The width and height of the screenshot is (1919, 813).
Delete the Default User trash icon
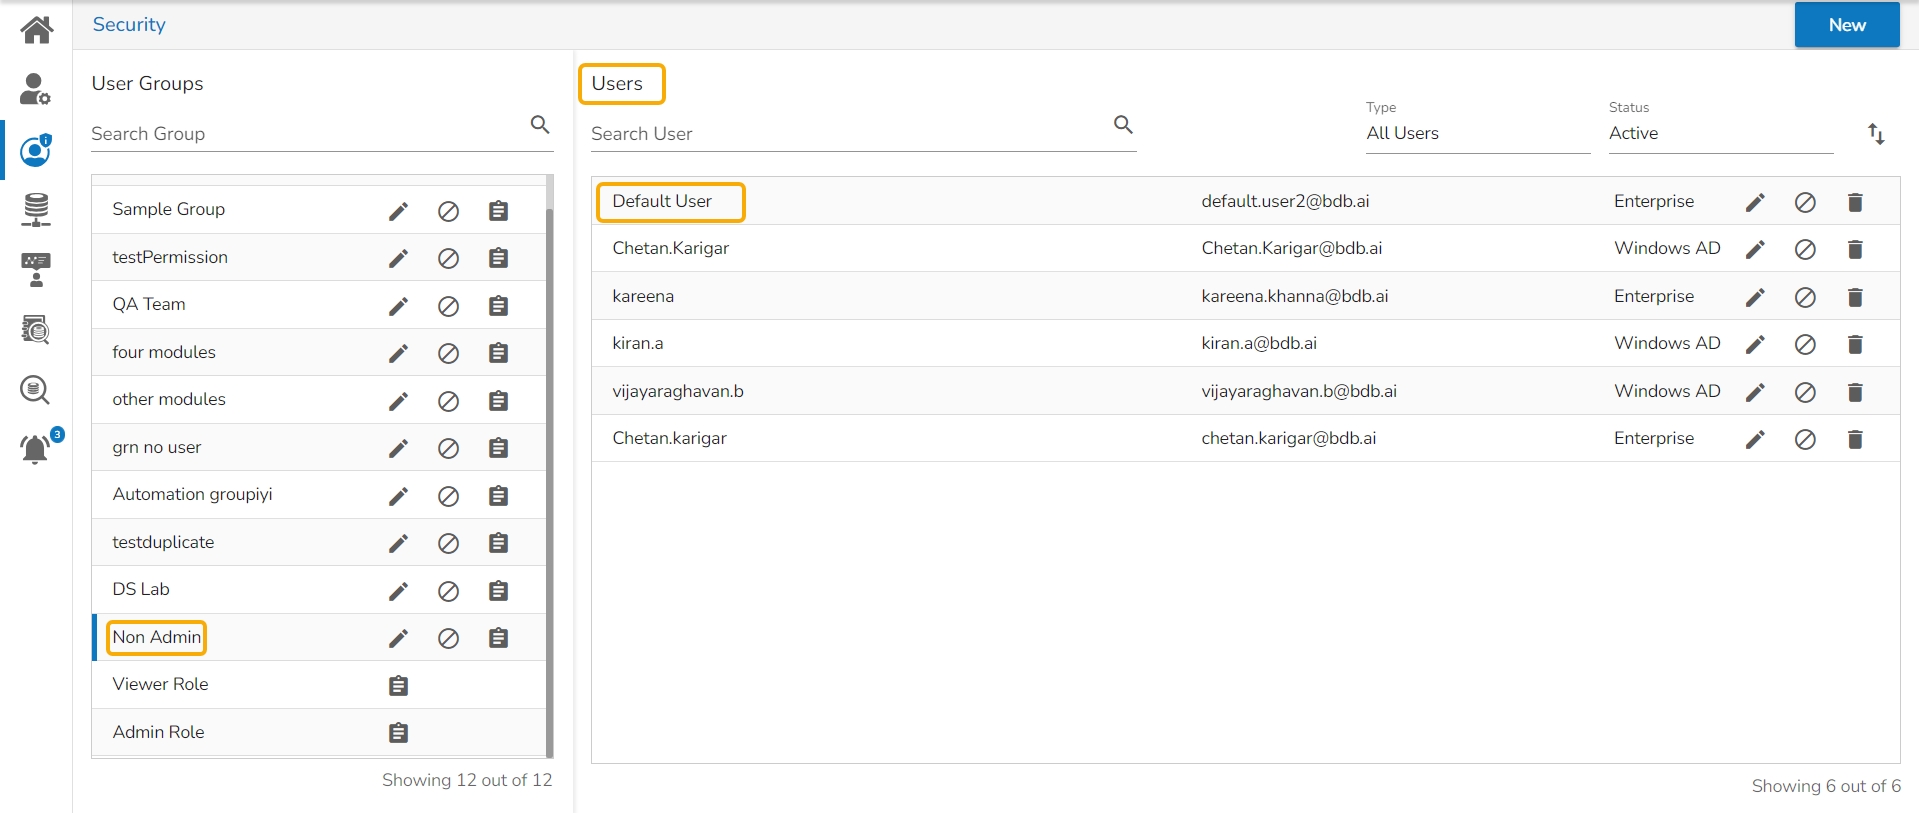pyautogui.click(x=1854, y=202)
